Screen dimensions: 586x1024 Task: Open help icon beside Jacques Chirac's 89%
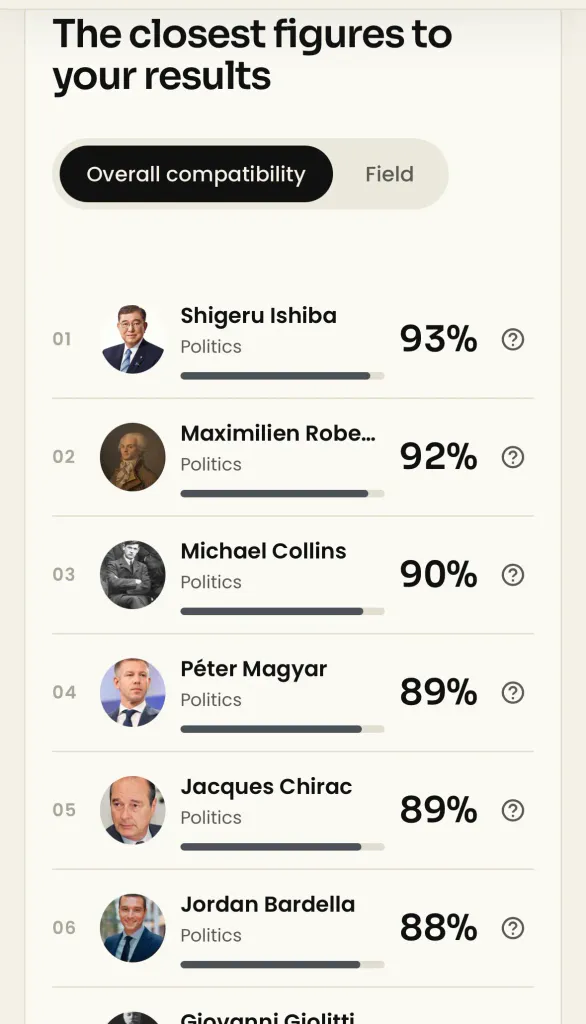point(513,810)
